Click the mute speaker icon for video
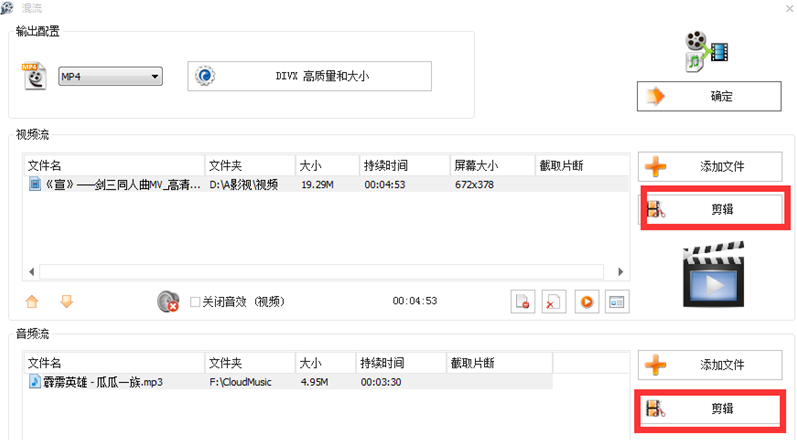The height and width of the screenshot is (440, 797). coord(168,301)
